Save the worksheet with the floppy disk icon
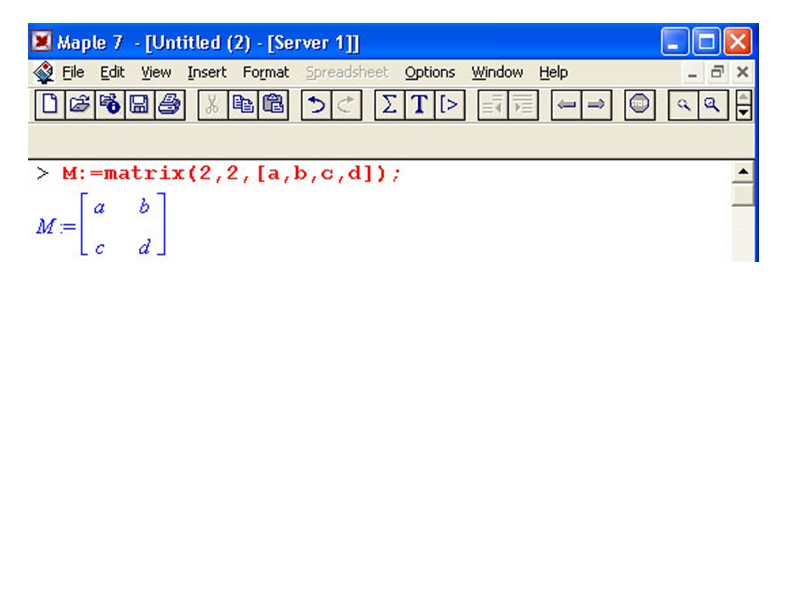The height and width of the screenshot is (600, 800). (x=139, y=105)
